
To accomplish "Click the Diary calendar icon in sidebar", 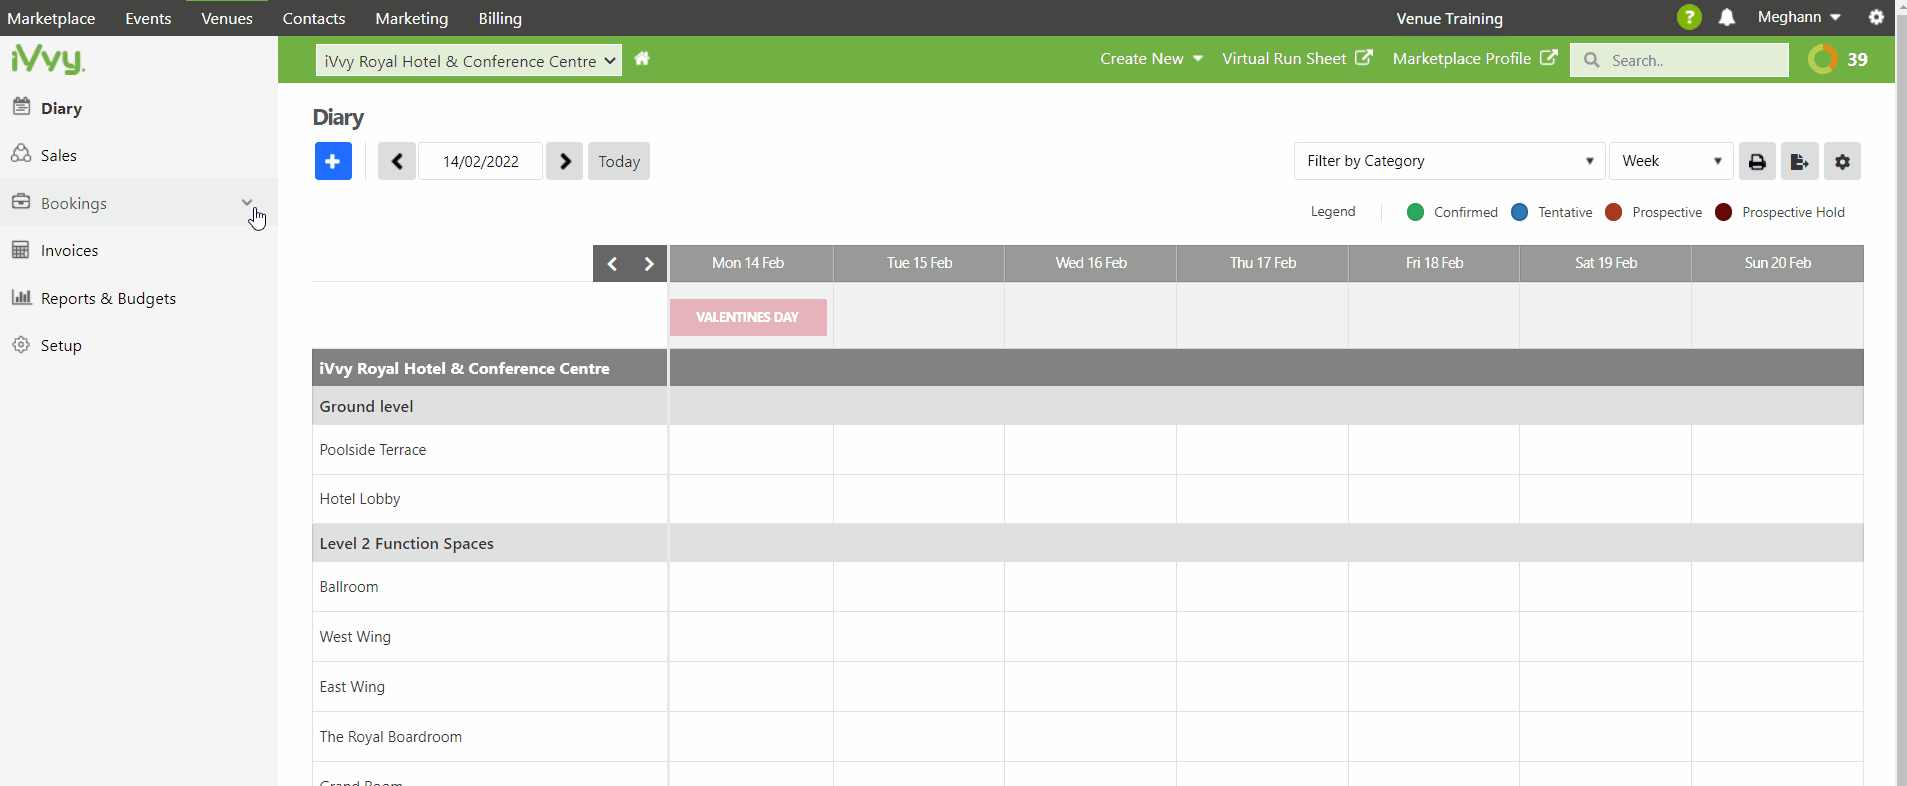I will click(x=21, y=106).
